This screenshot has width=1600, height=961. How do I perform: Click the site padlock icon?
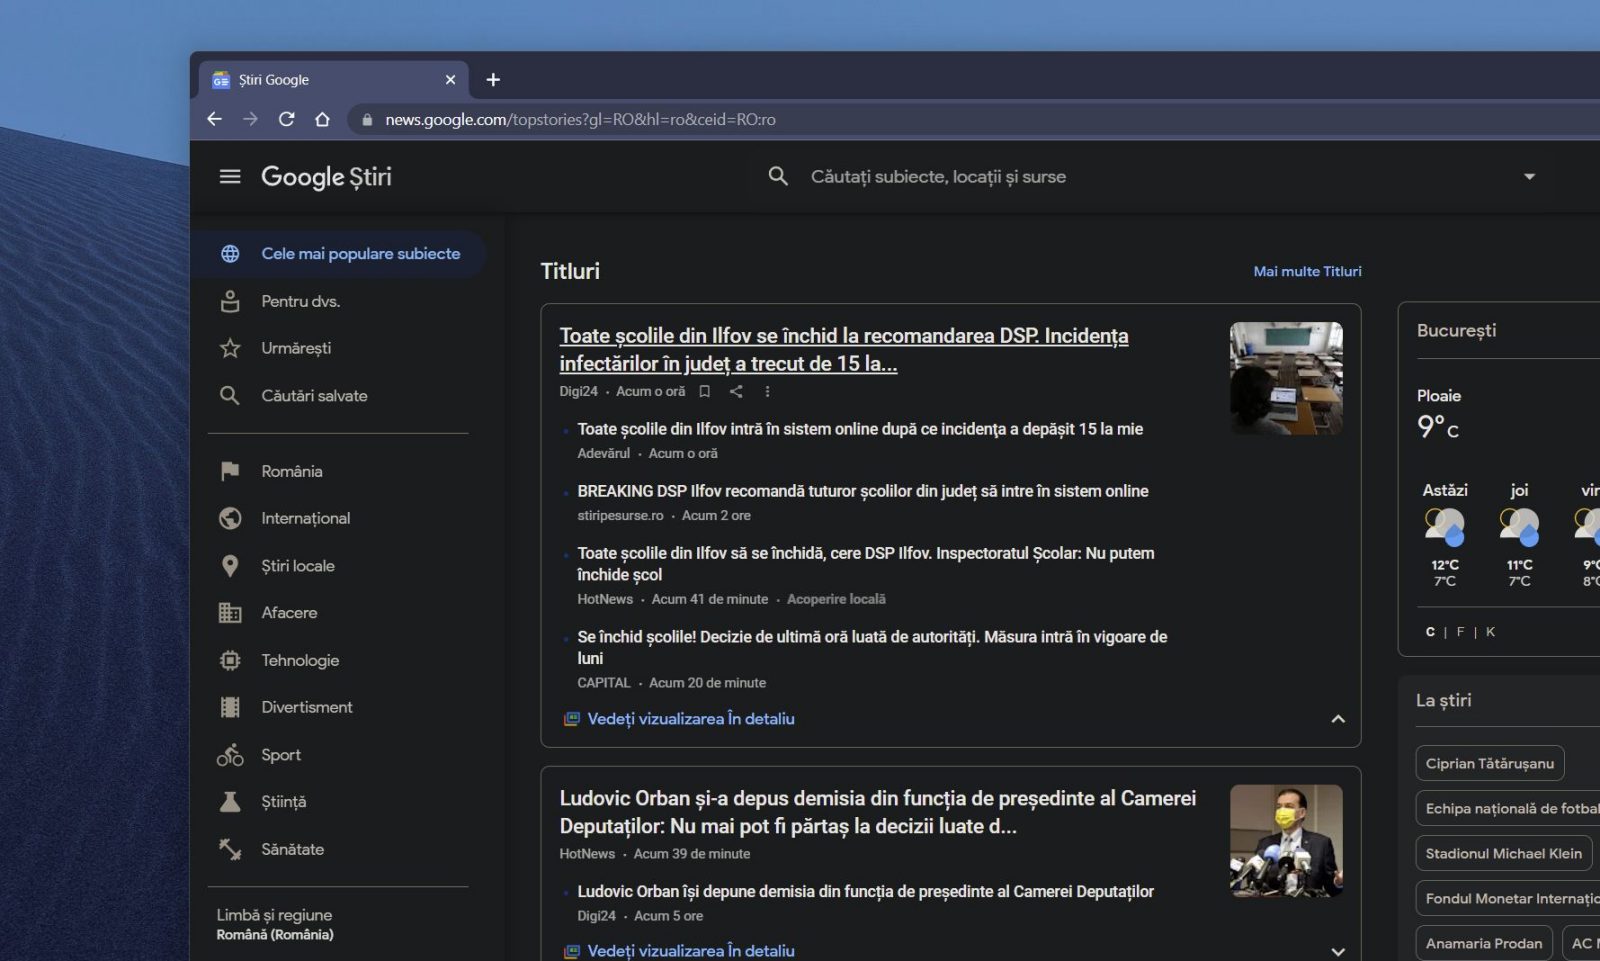[x=367, y=120]
